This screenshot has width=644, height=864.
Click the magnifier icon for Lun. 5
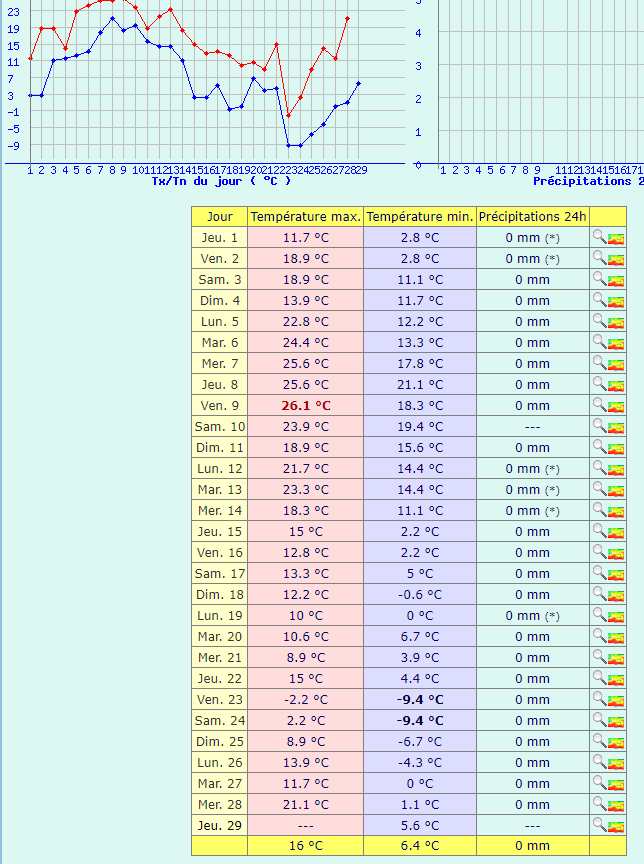click(599, 321)
